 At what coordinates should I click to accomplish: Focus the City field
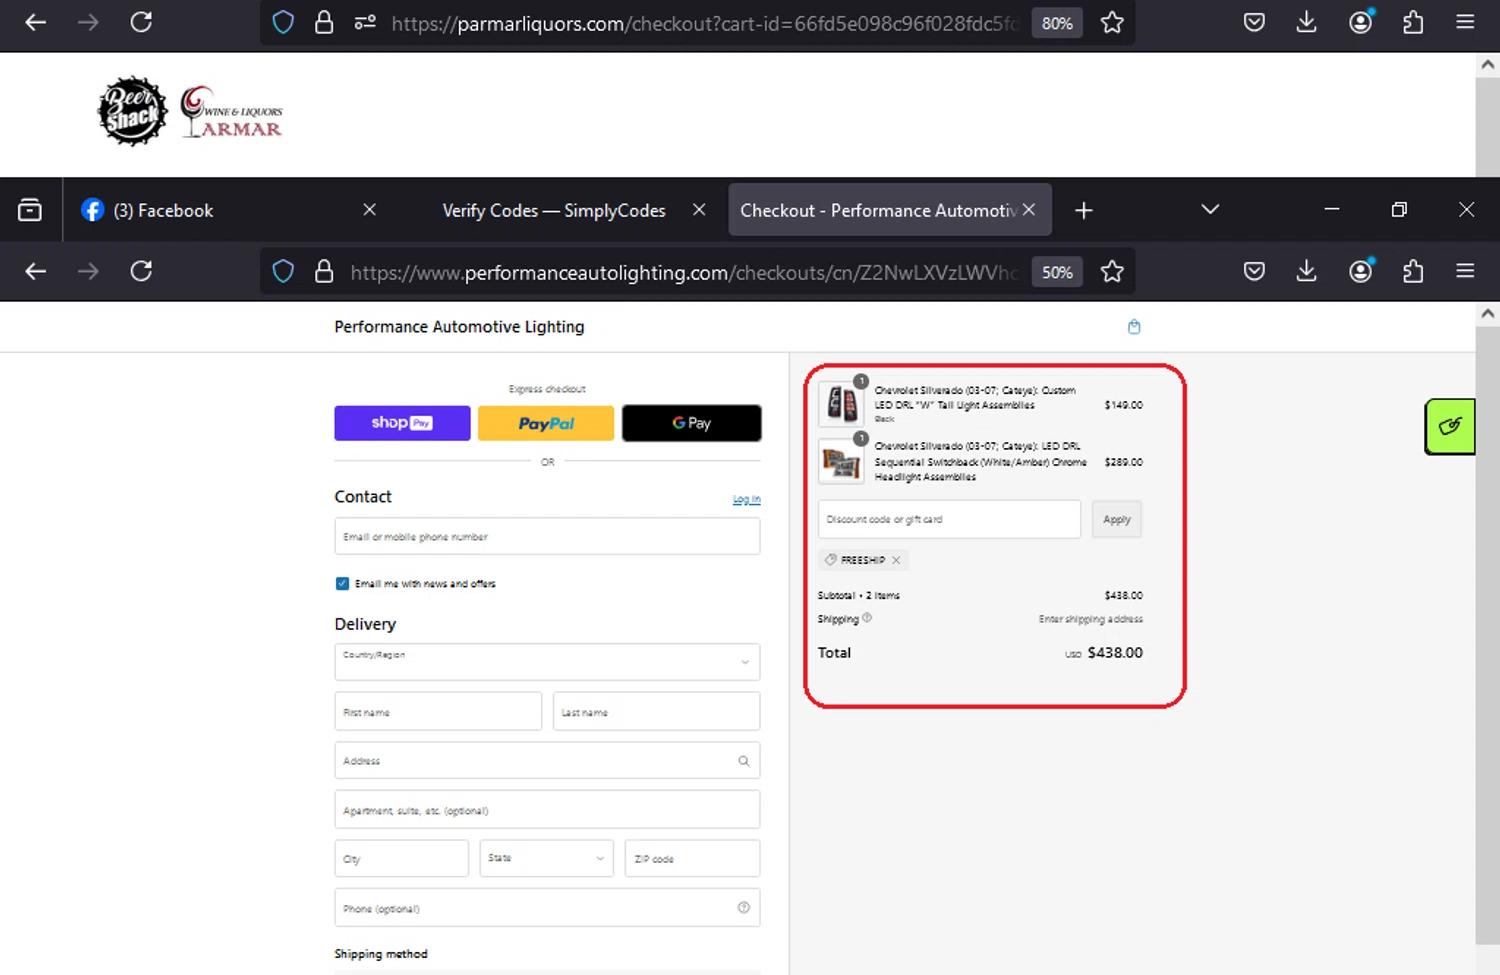coord(401,858)
